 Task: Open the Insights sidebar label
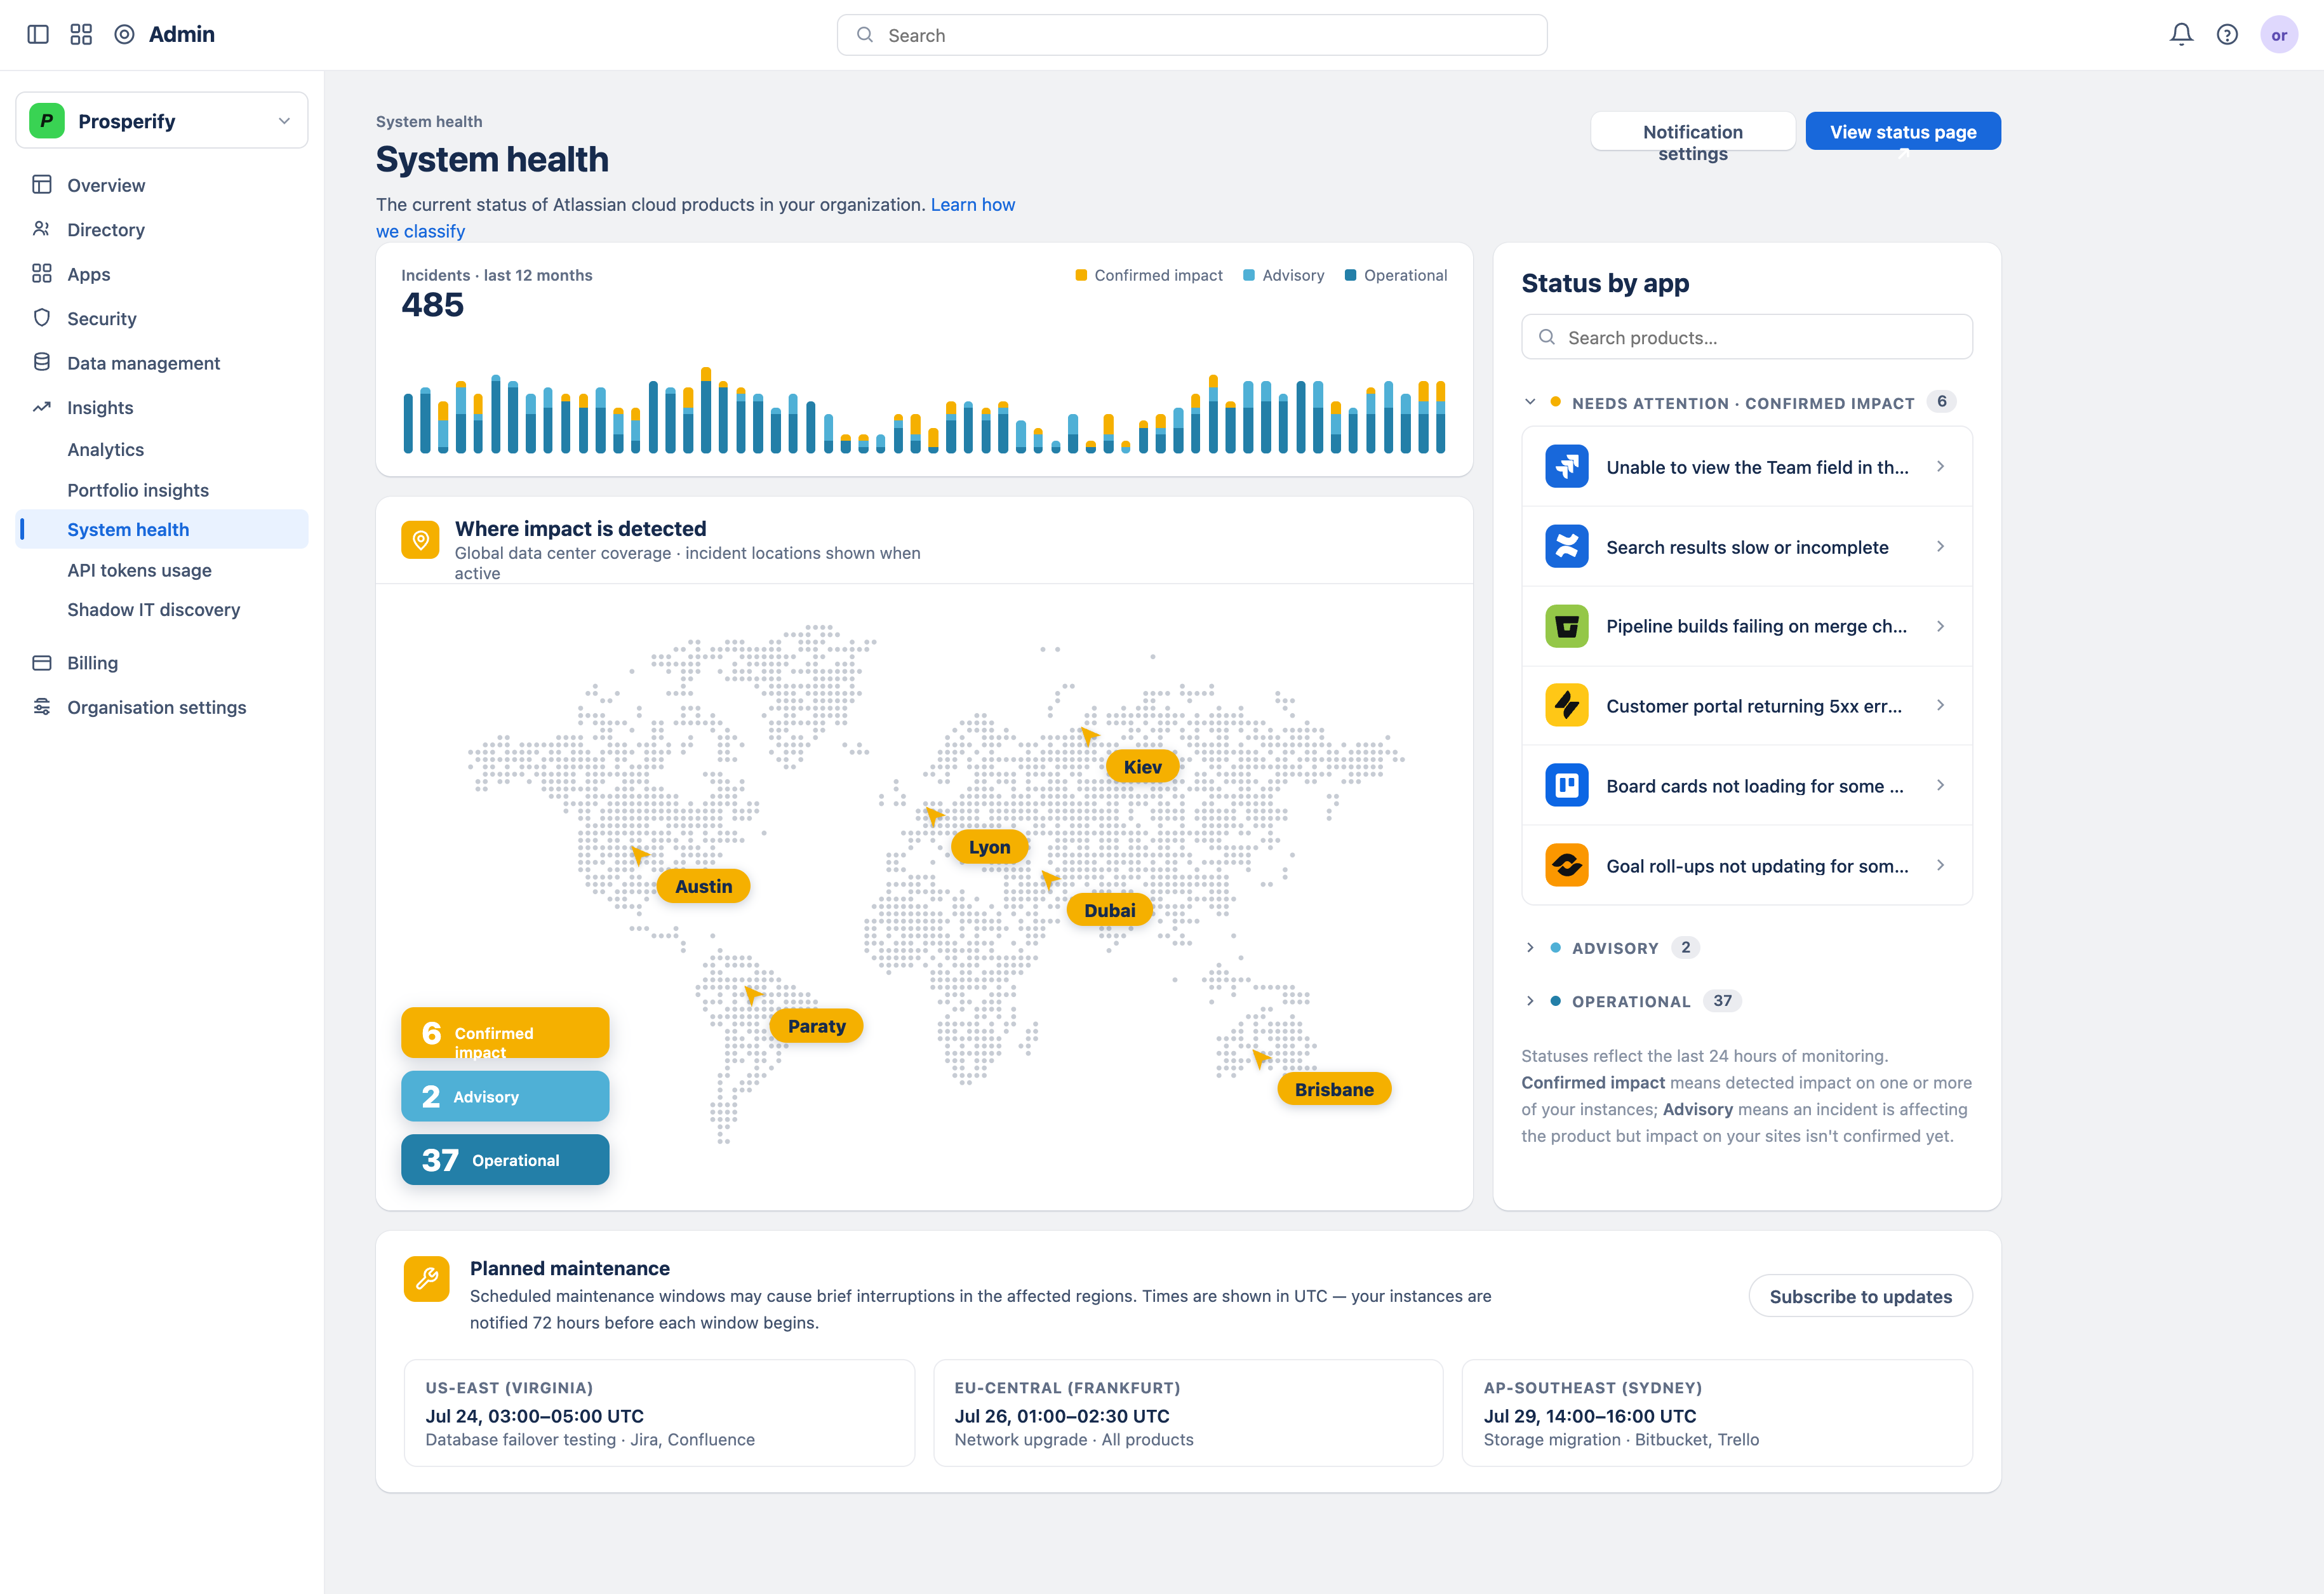click(x=100, y=407)
